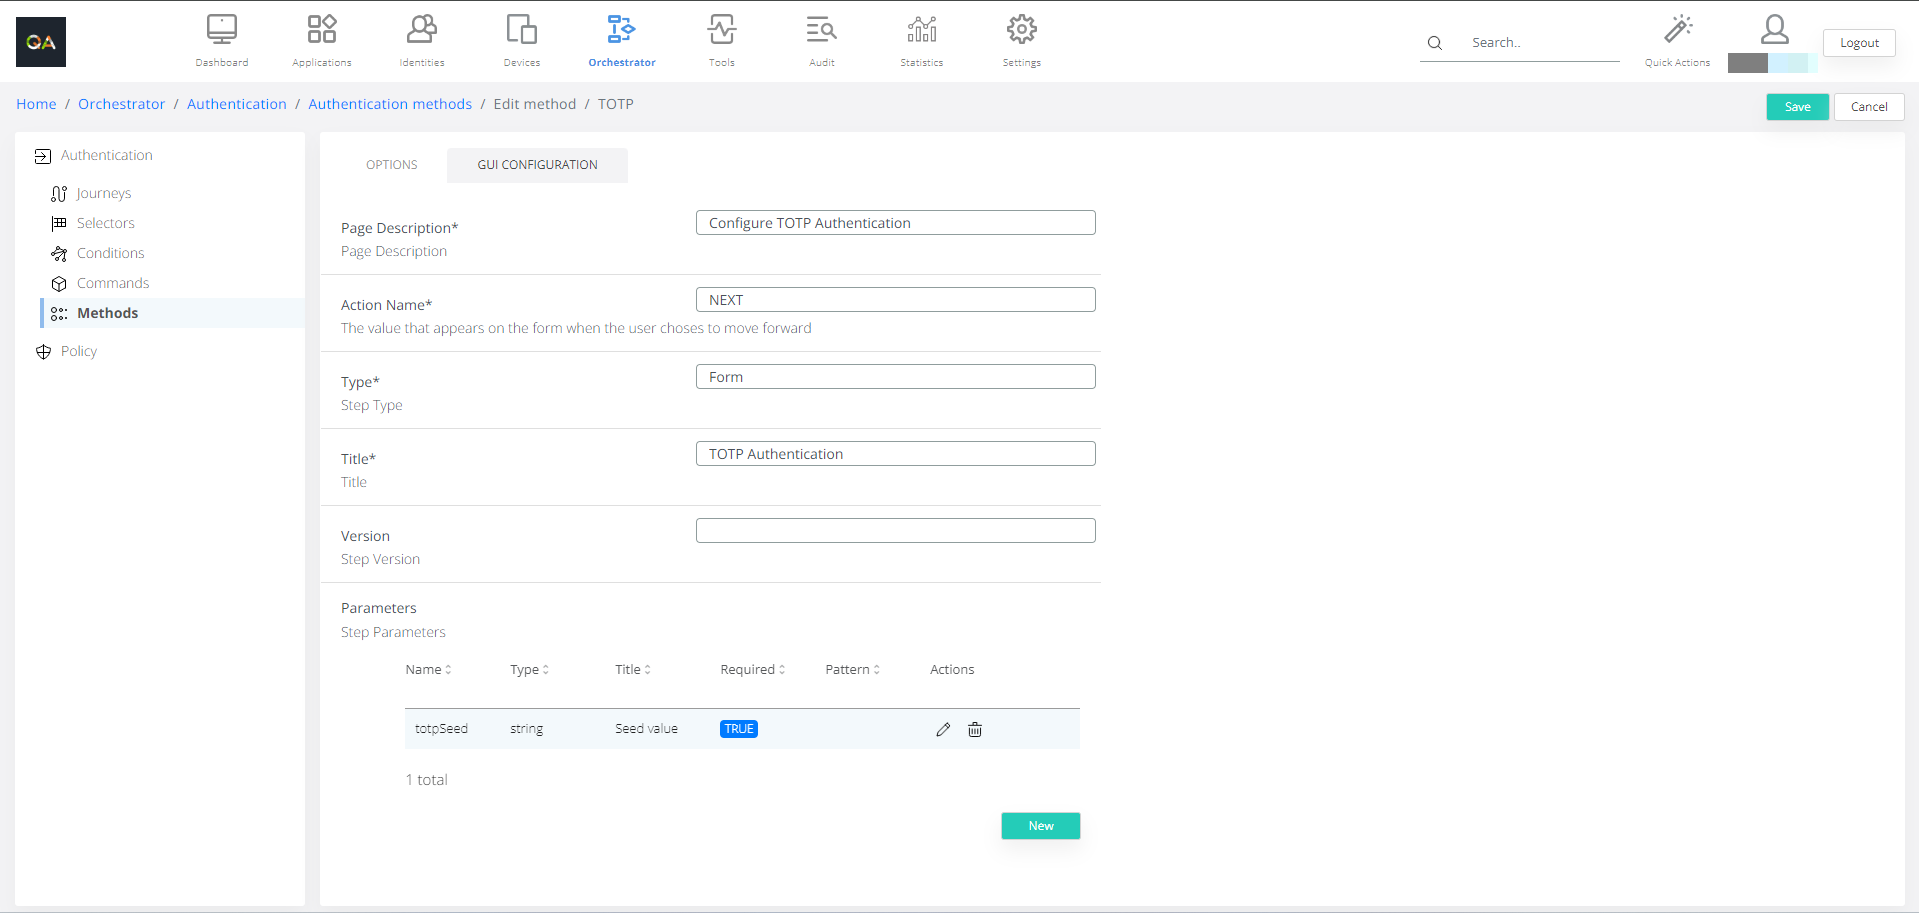Click the empty Version input field
The width and height of the screenshot is (1919, 913).
pos(895,531)
